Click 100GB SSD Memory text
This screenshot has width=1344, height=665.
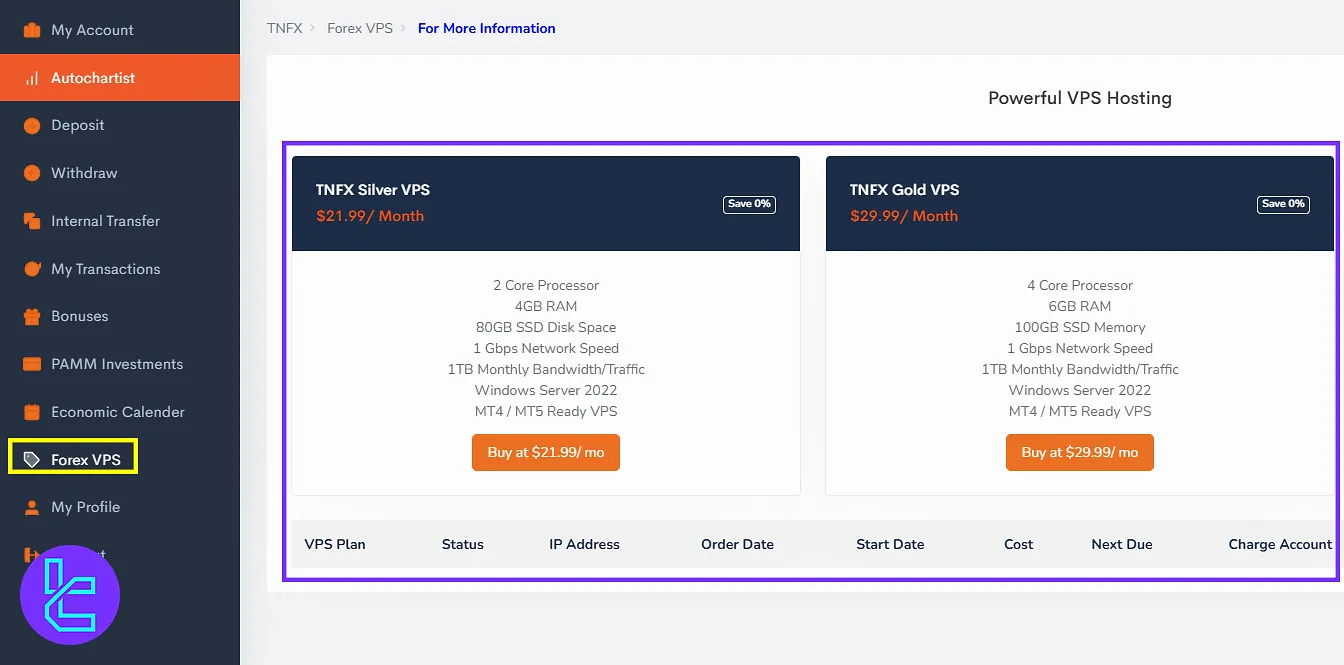[x=1080, y=327]
